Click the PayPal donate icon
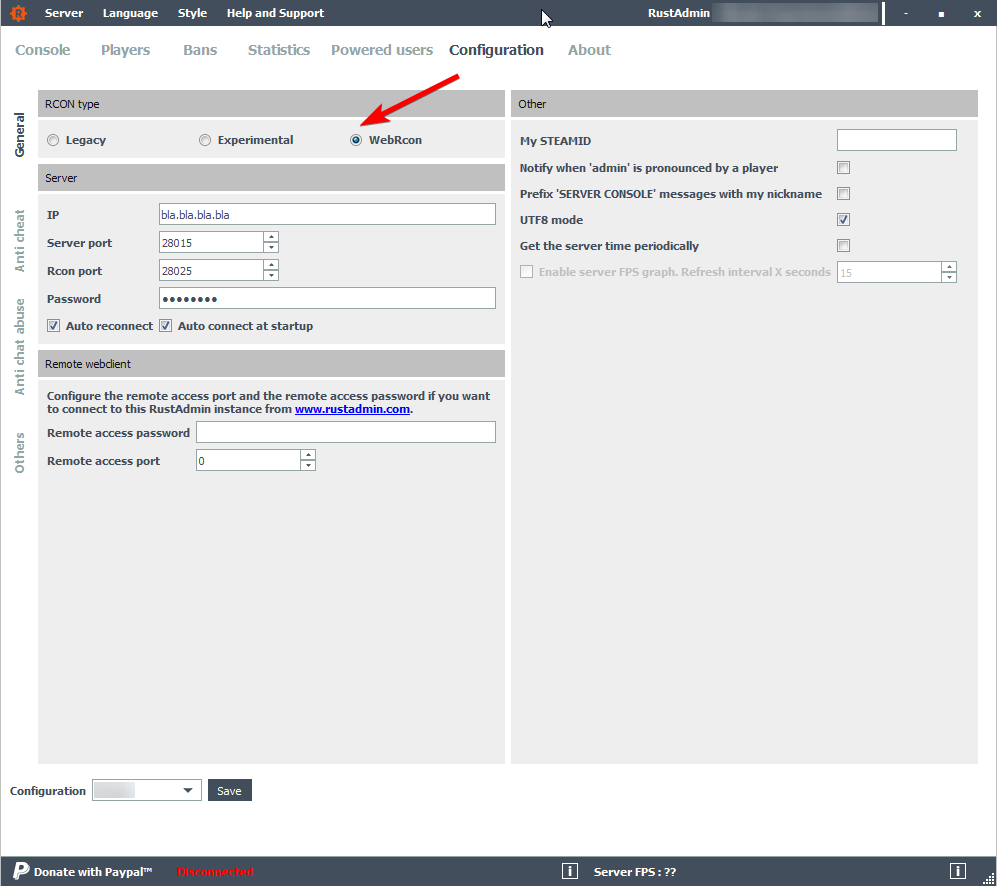Screen dimensions: 997x886 point(21,871)
